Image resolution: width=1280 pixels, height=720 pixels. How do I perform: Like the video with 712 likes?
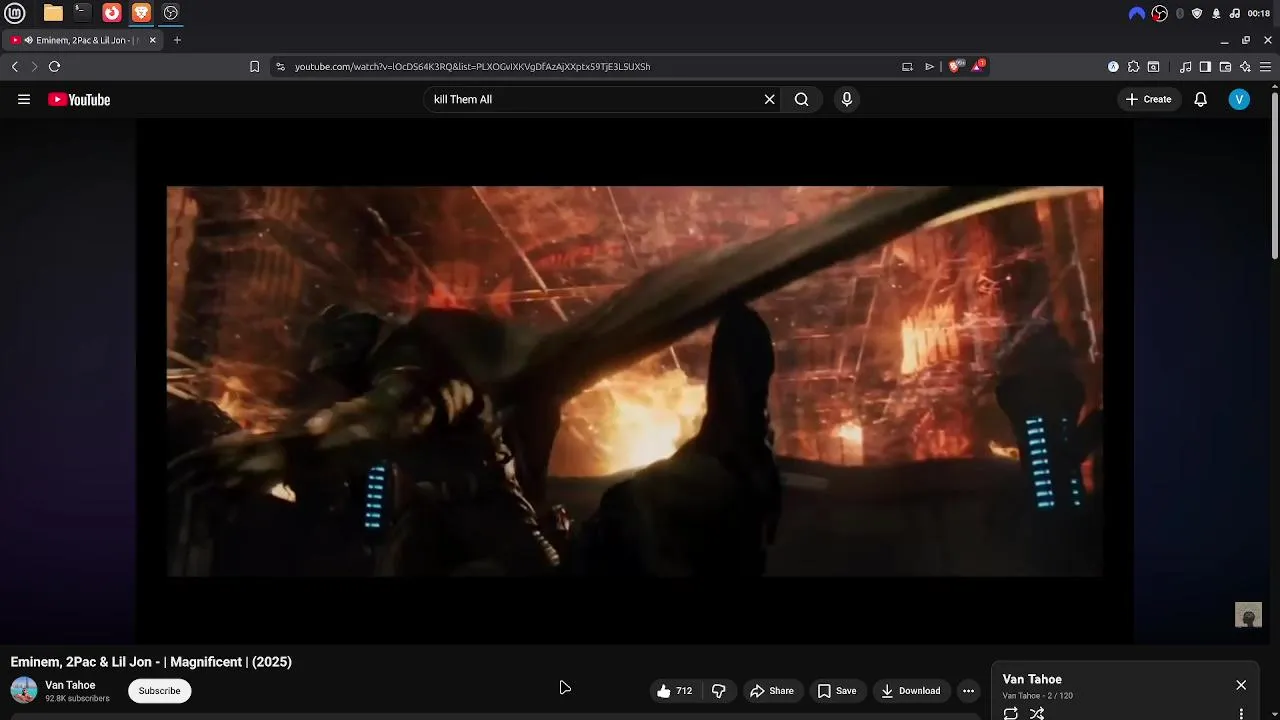pos(674,691)
